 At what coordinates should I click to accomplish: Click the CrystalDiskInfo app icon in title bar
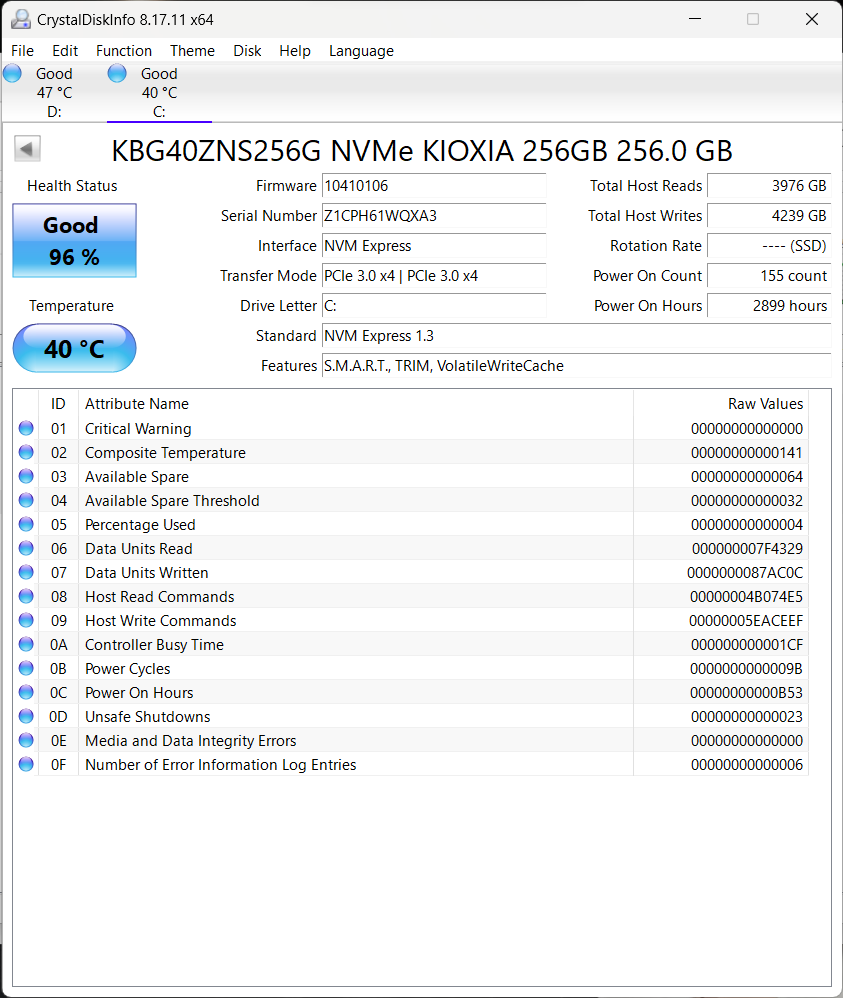pos(20,19)
